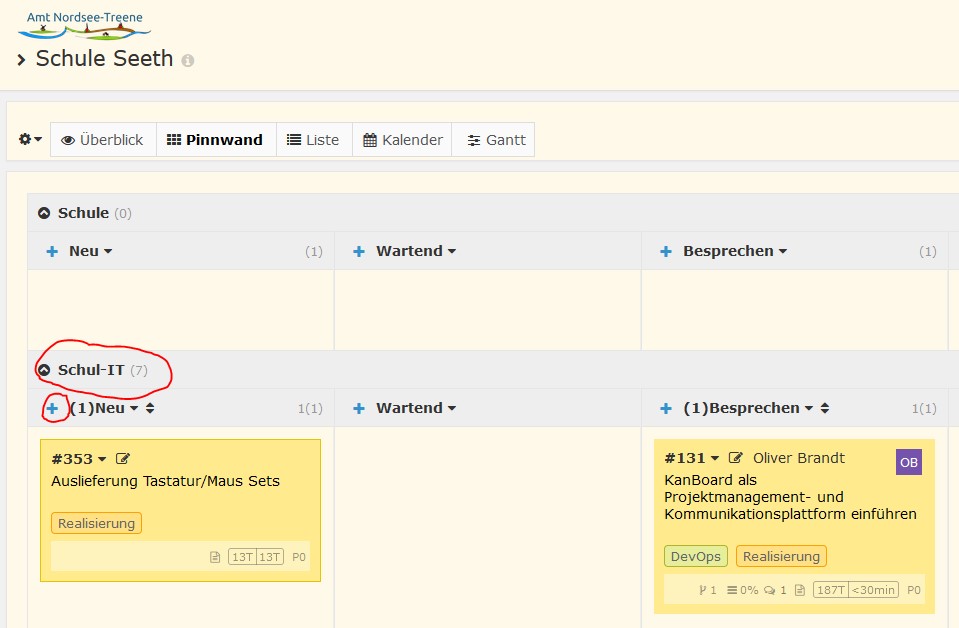The image size is (959, 628).
Task: Add task in Schul-IT Neu column
Action: point(52,408)
